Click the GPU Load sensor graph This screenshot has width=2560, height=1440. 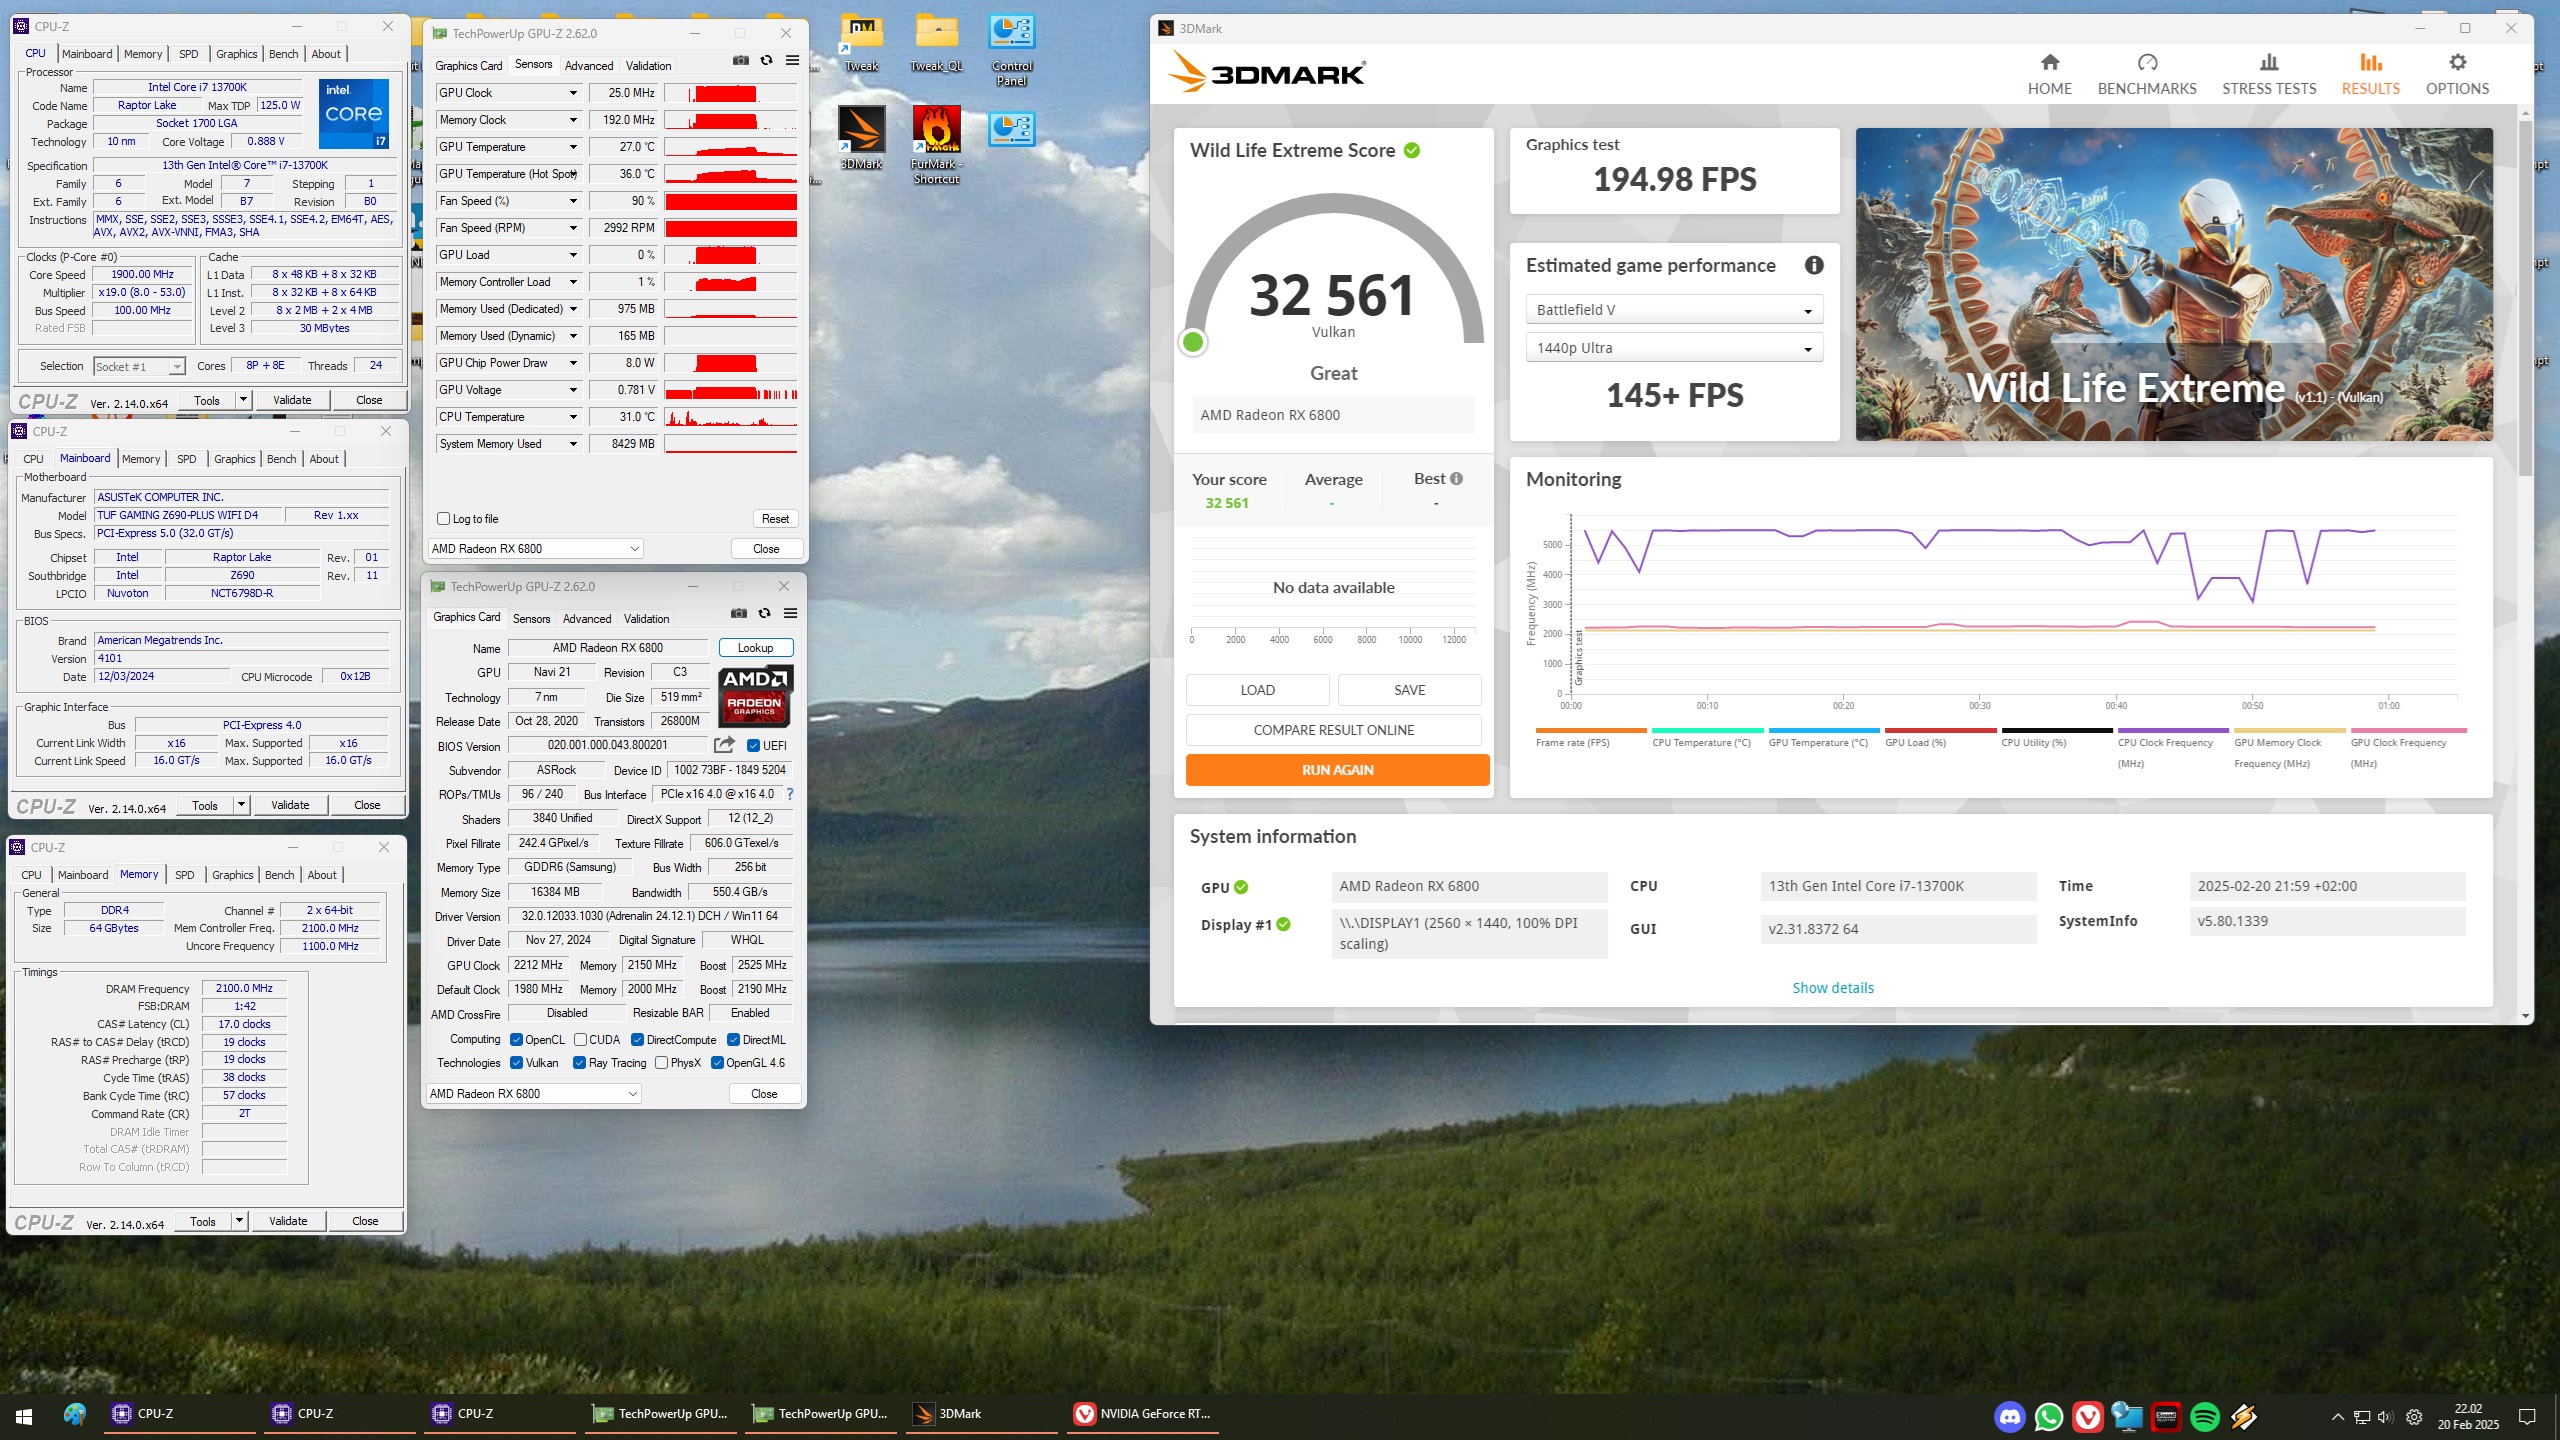(731, 255)
